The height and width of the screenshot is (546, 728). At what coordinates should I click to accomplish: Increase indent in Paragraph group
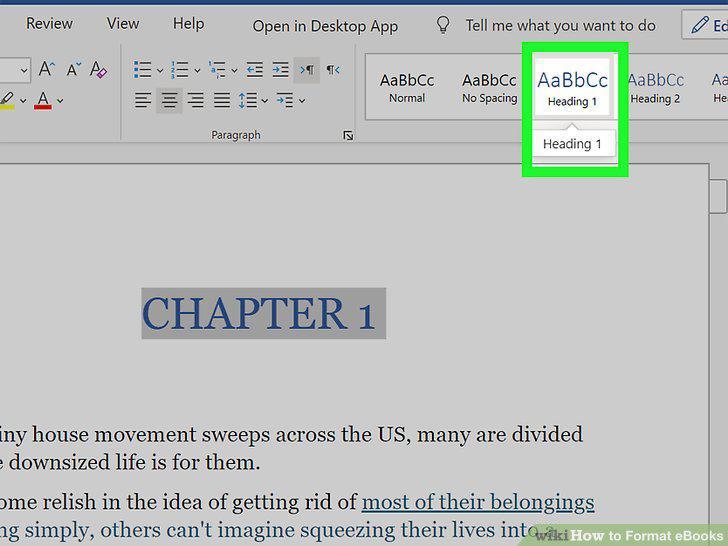click(x=280, y=70)
